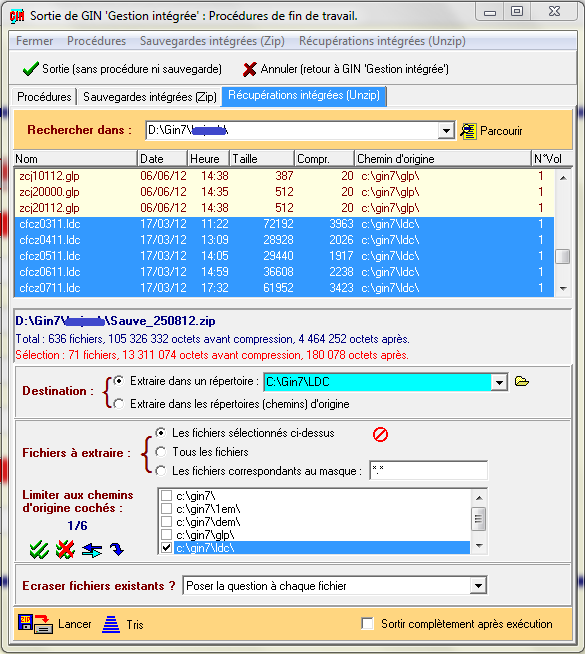Uncheck the c:\gin7\ldc\ checkbox
The width and height of the screenshot is (585, 654).
(166, 547)
